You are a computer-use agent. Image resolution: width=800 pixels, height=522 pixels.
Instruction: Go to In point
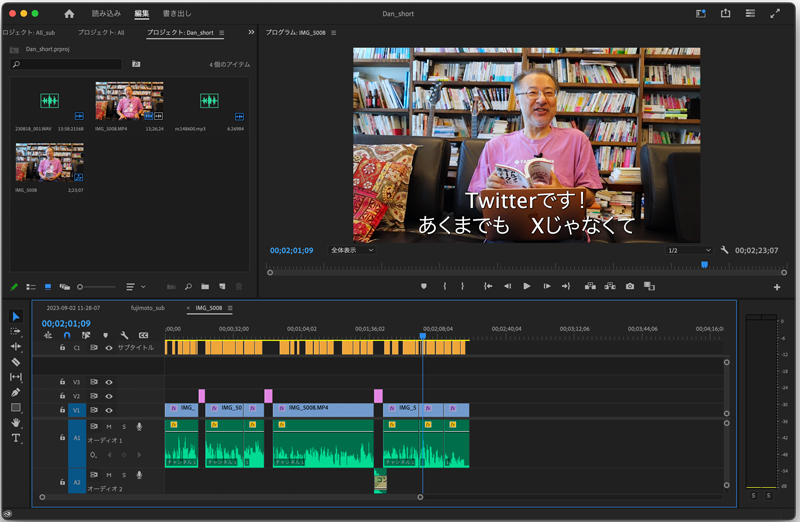[x=488, y=286]
